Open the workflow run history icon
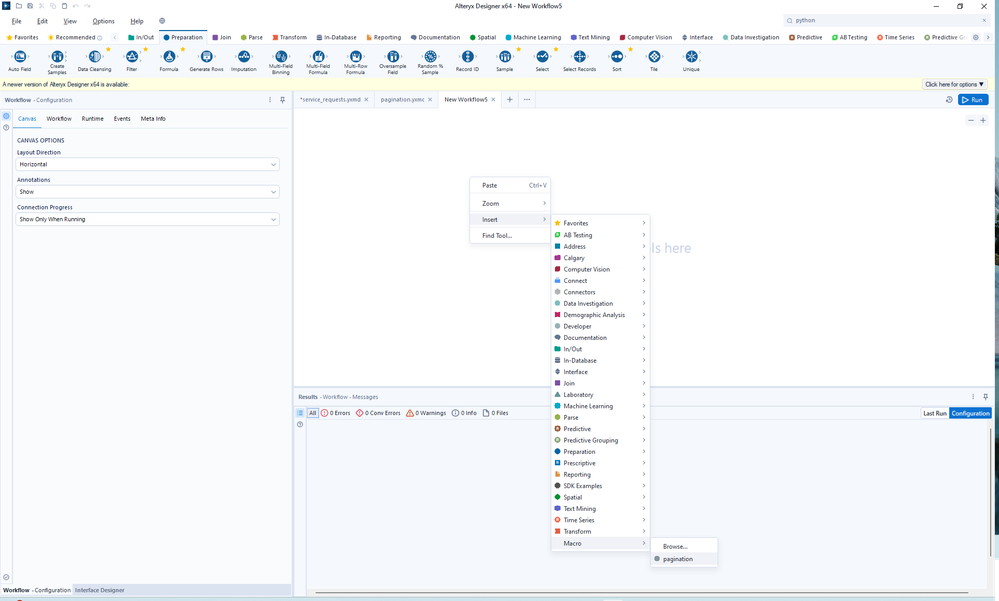Viewport: 999px width, 601px height. tap(949, 99)
